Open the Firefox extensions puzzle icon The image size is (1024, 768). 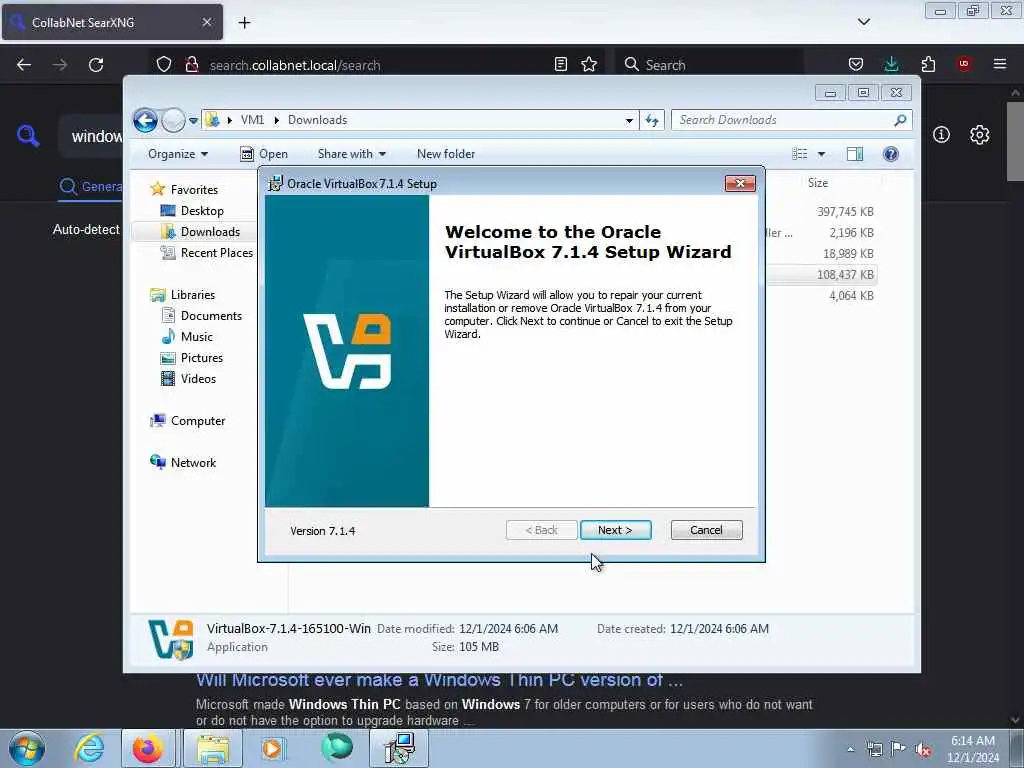click(x=928, y=64)
